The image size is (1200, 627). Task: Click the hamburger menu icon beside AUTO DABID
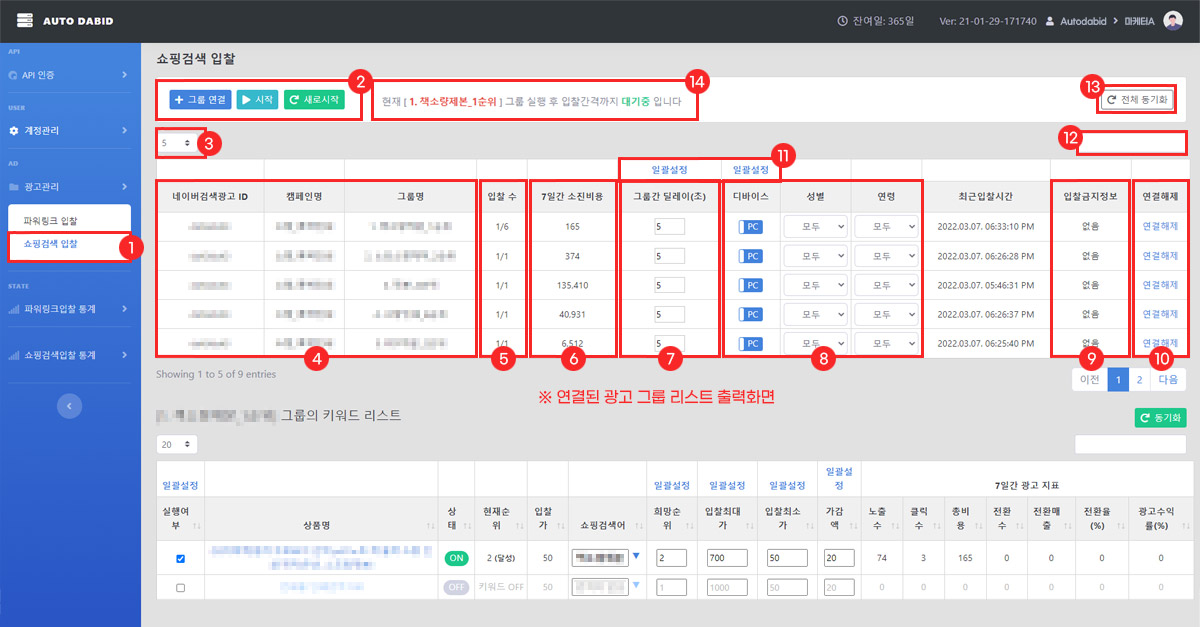[x=25, y=21]
